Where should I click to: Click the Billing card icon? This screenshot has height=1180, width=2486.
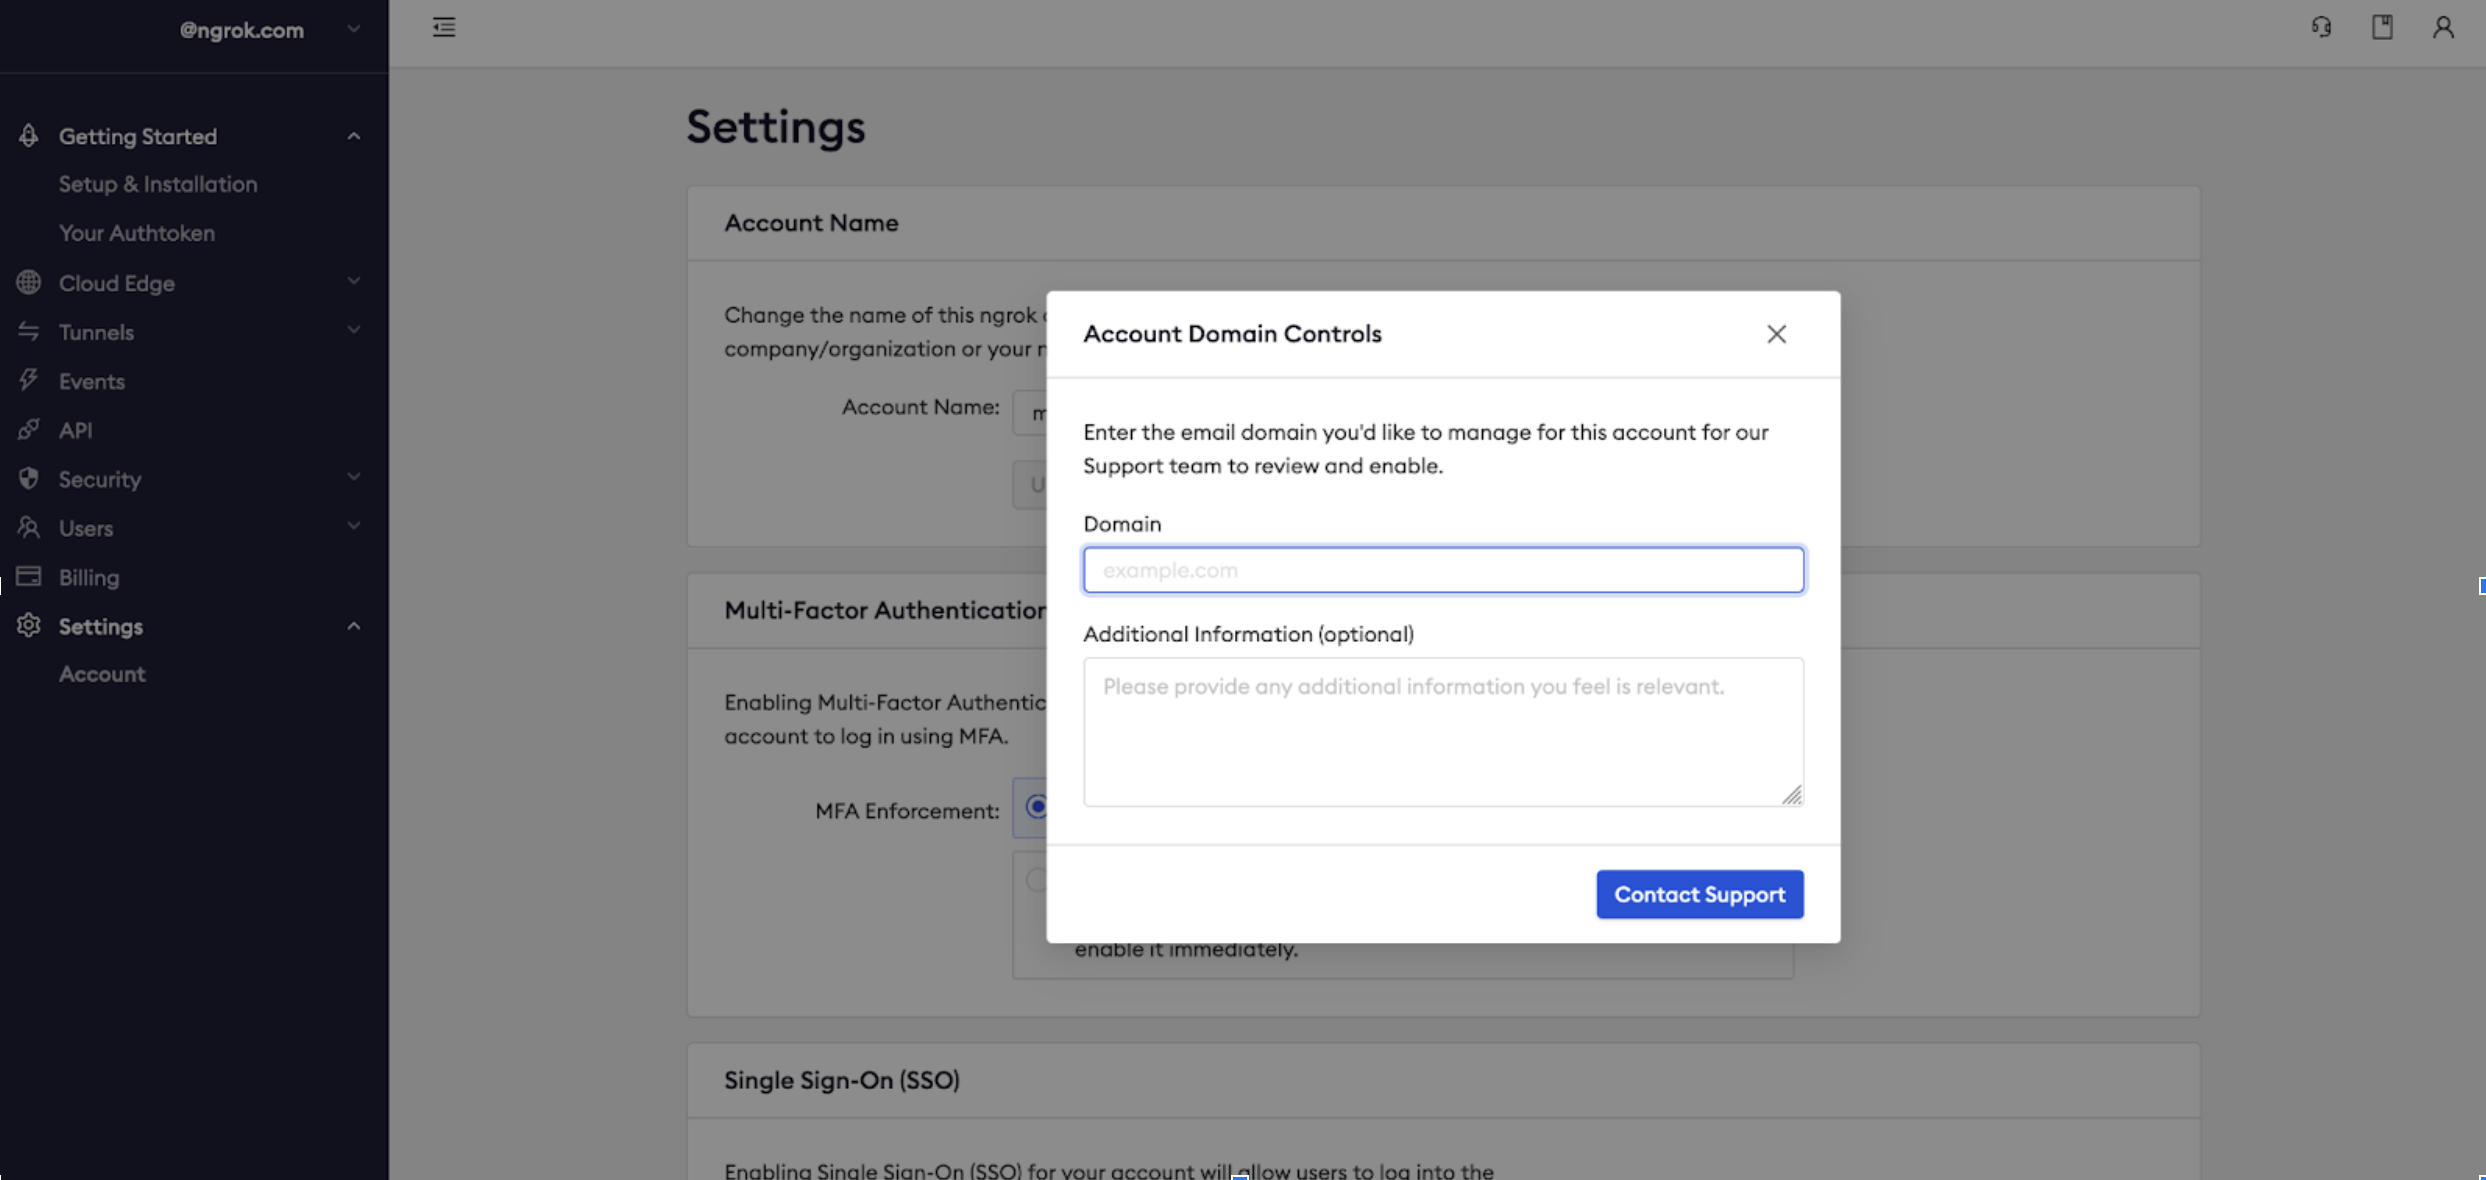[28, 577]
